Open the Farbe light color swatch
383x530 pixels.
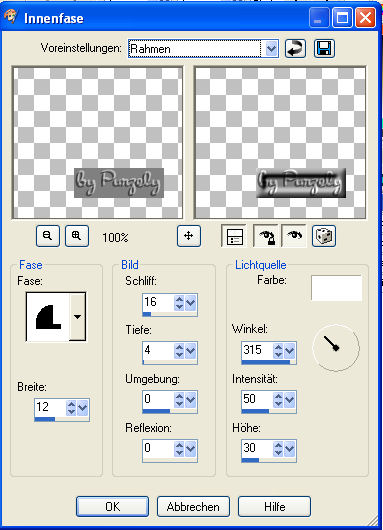(336, 288)
